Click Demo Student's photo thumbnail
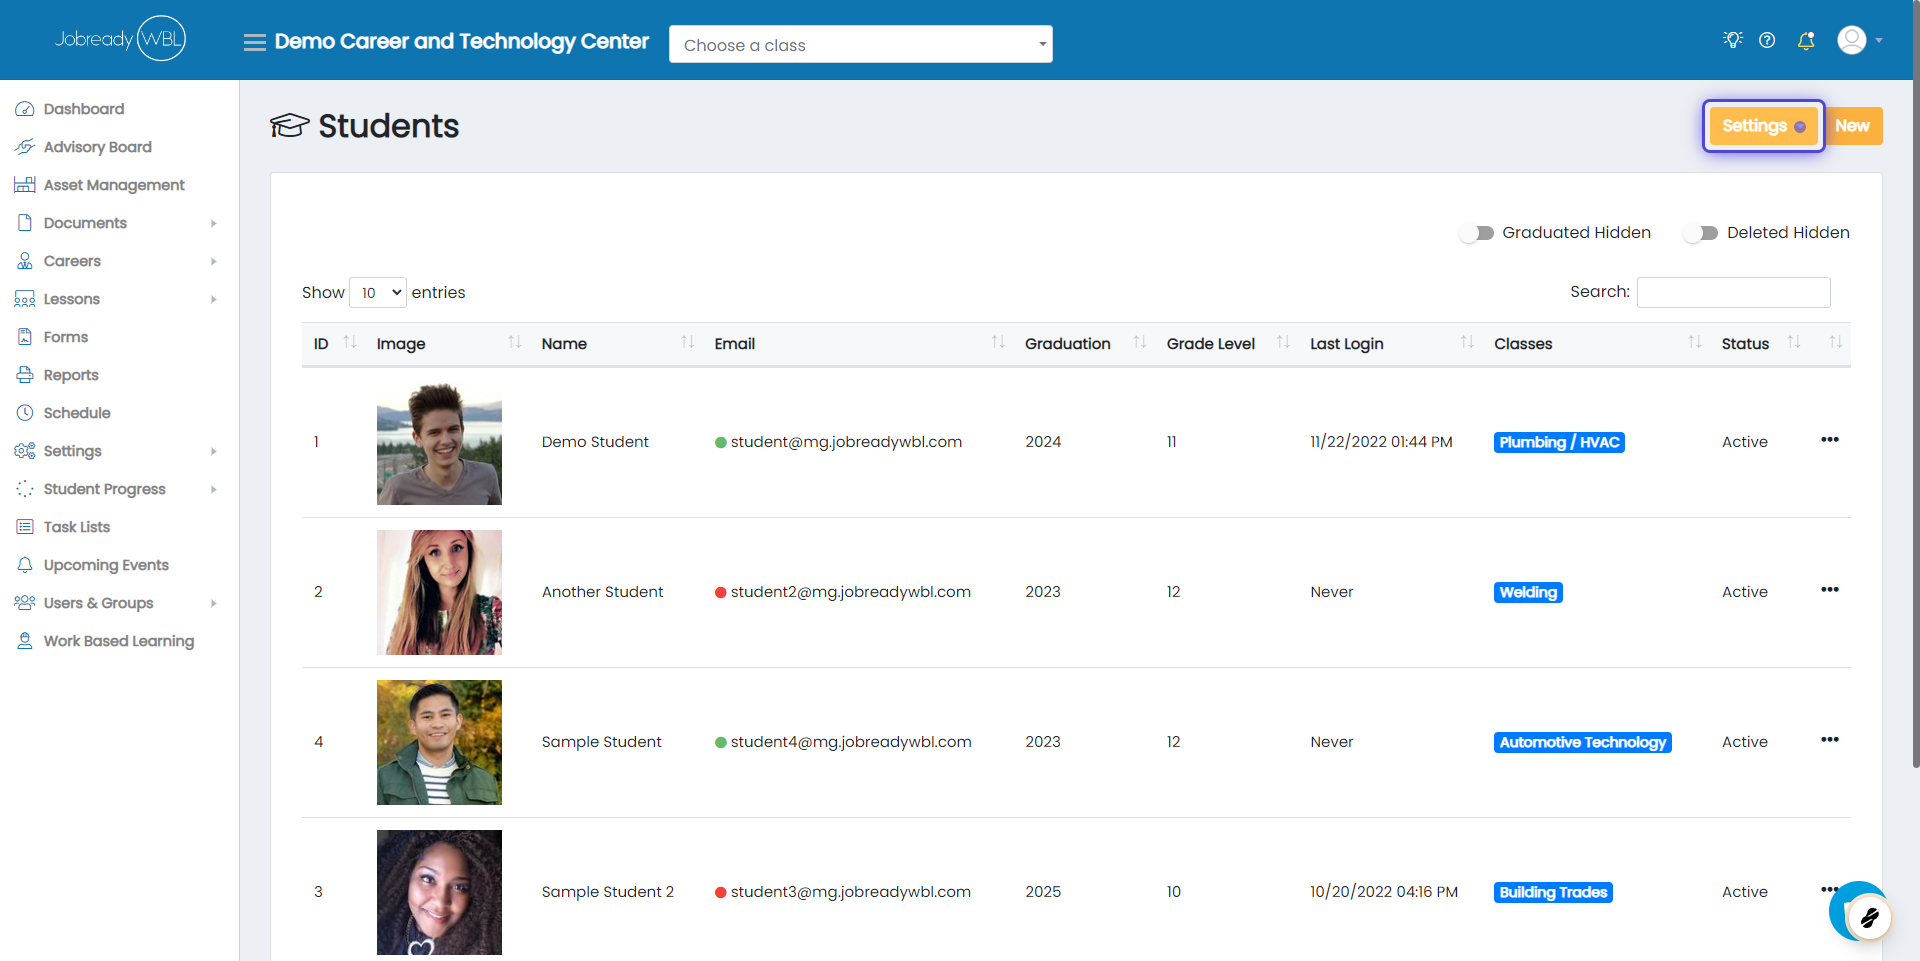The height and width of the screenshot is (961, 1920). point(439,442)
